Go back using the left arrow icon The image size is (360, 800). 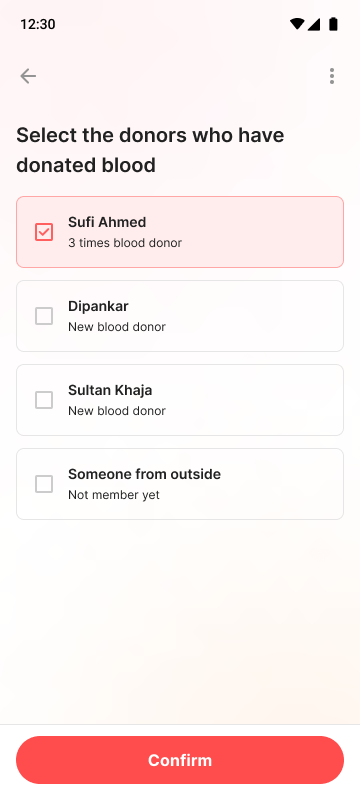coord(28,76)
